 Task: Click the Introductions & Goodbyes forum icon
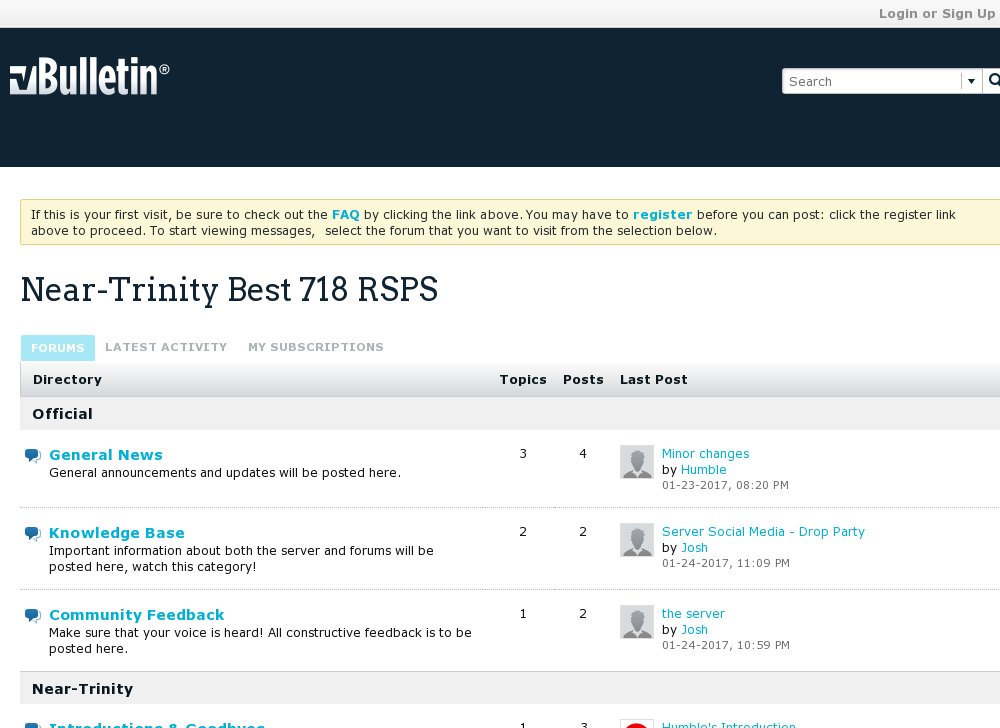tap(31, 725)
